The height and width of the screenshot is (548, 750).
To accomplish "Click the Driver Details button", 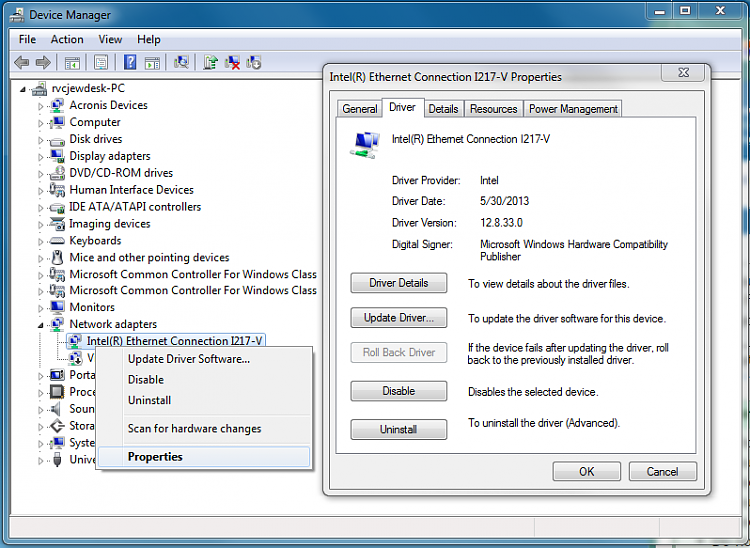I will click(398, 283).
